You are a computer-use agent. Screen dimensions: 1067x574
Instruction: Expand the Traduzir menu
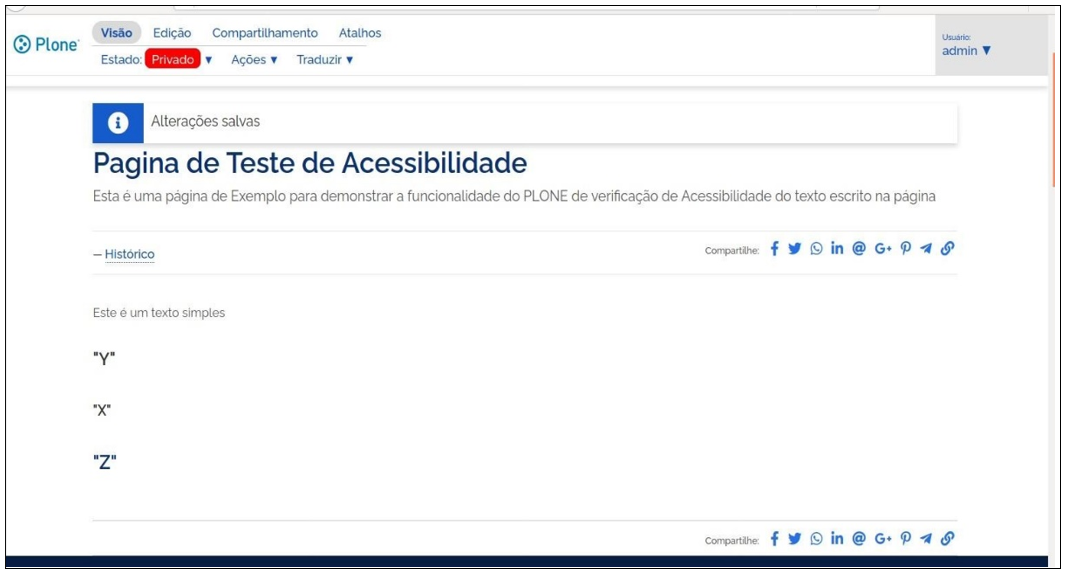point(325,60)
